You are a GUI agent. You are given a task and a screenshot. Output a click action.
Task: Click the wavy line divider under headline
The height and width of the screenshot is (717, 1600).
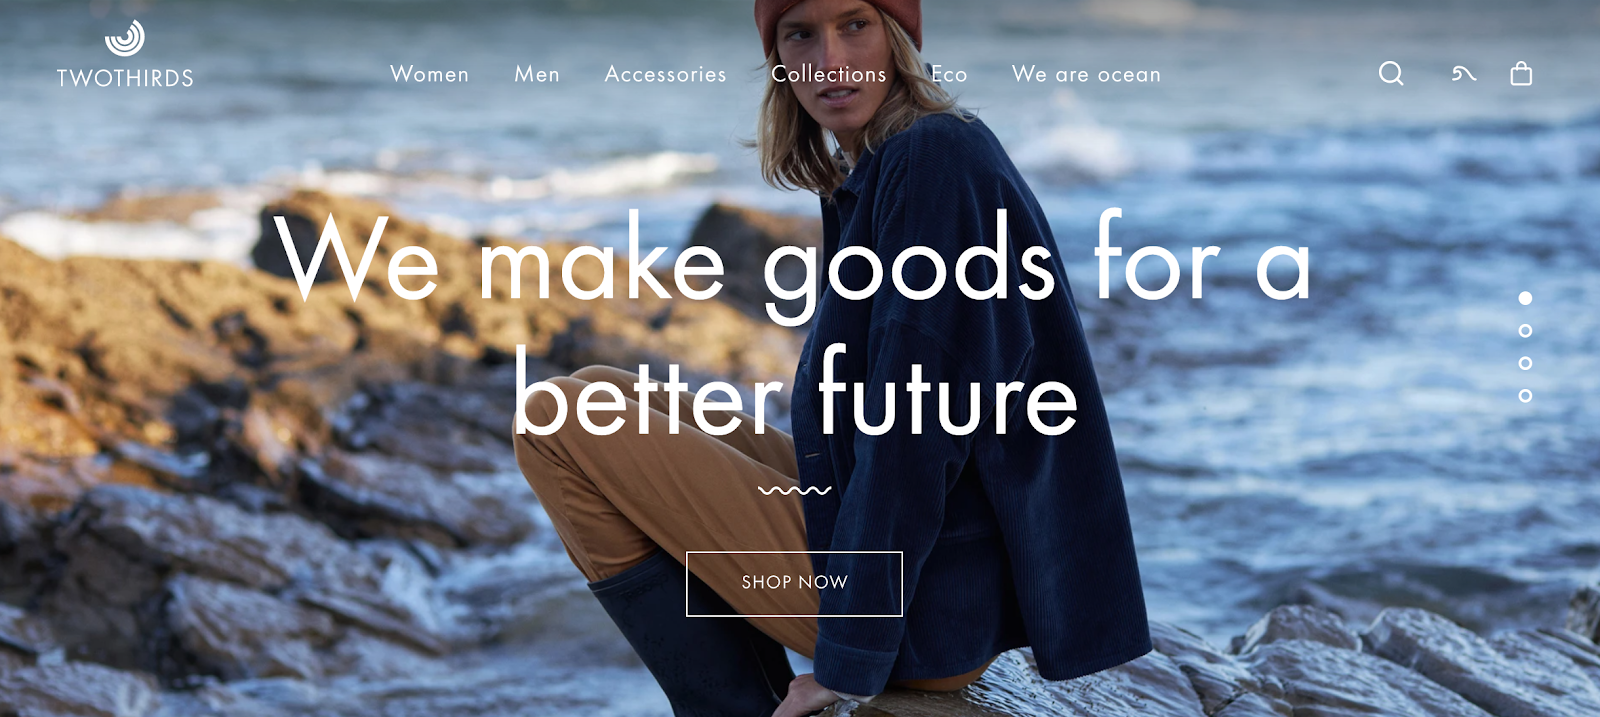795,491
